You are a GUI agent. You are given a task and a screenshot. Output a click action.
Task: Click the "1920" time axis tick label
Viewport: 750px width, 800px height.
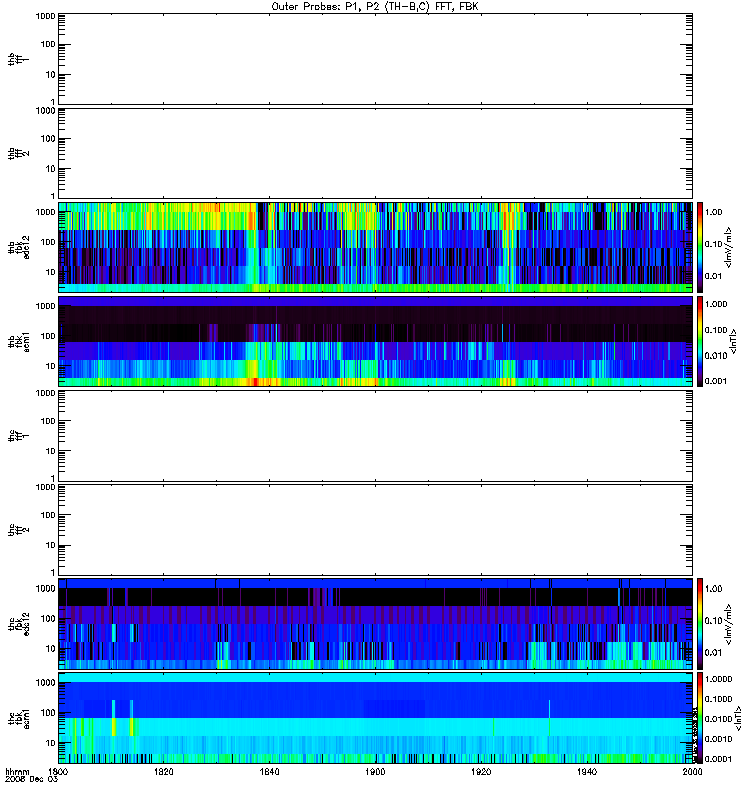(x=481, y=771)
